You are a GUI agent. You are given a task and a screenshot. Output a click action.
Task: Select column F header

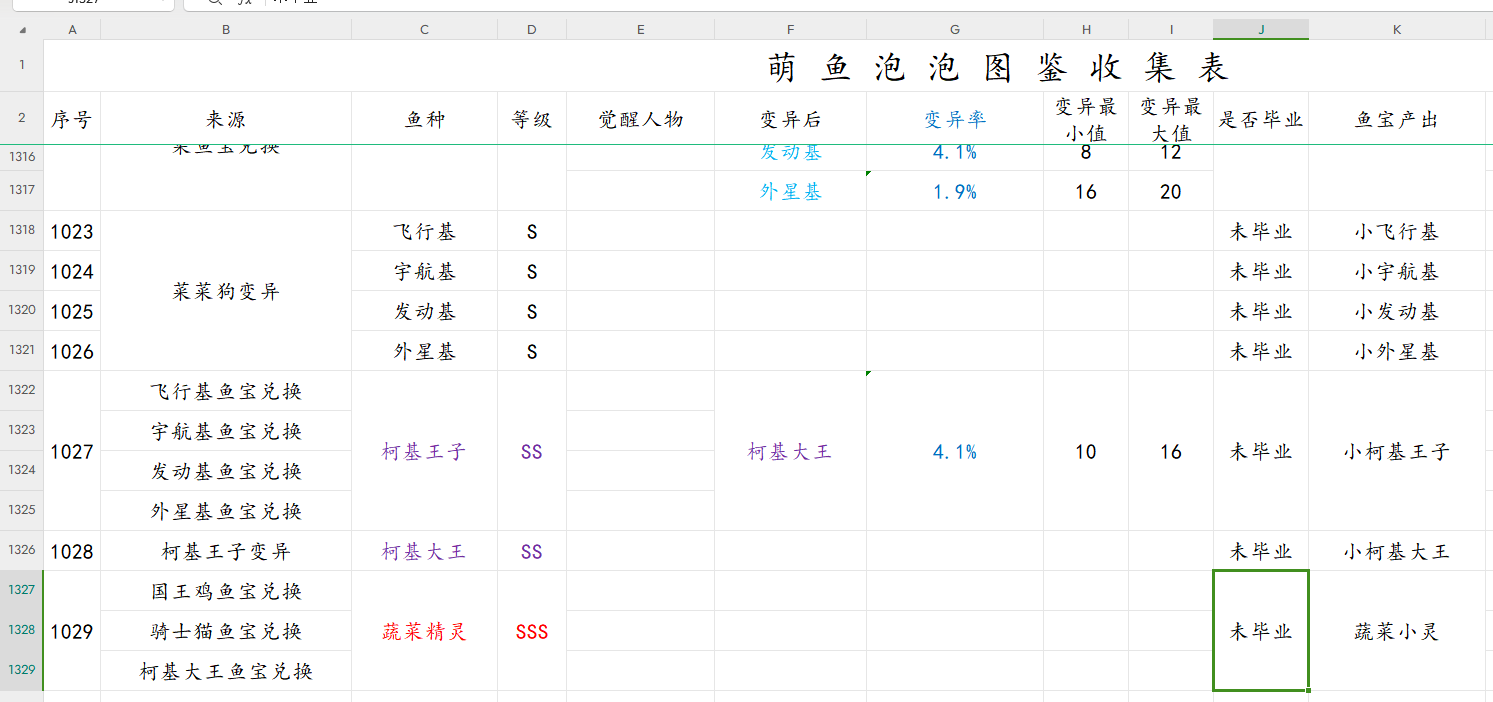pyautogui.click(x=790, y=30)
